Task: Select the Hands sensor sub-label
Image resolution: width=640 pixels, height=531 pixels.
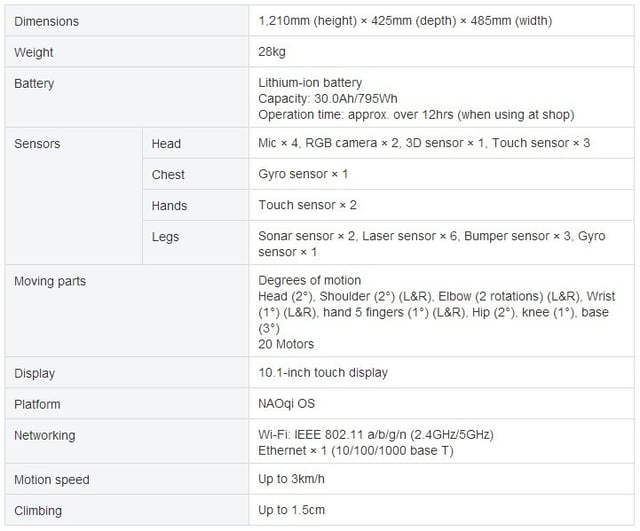Action: (169, 206)
